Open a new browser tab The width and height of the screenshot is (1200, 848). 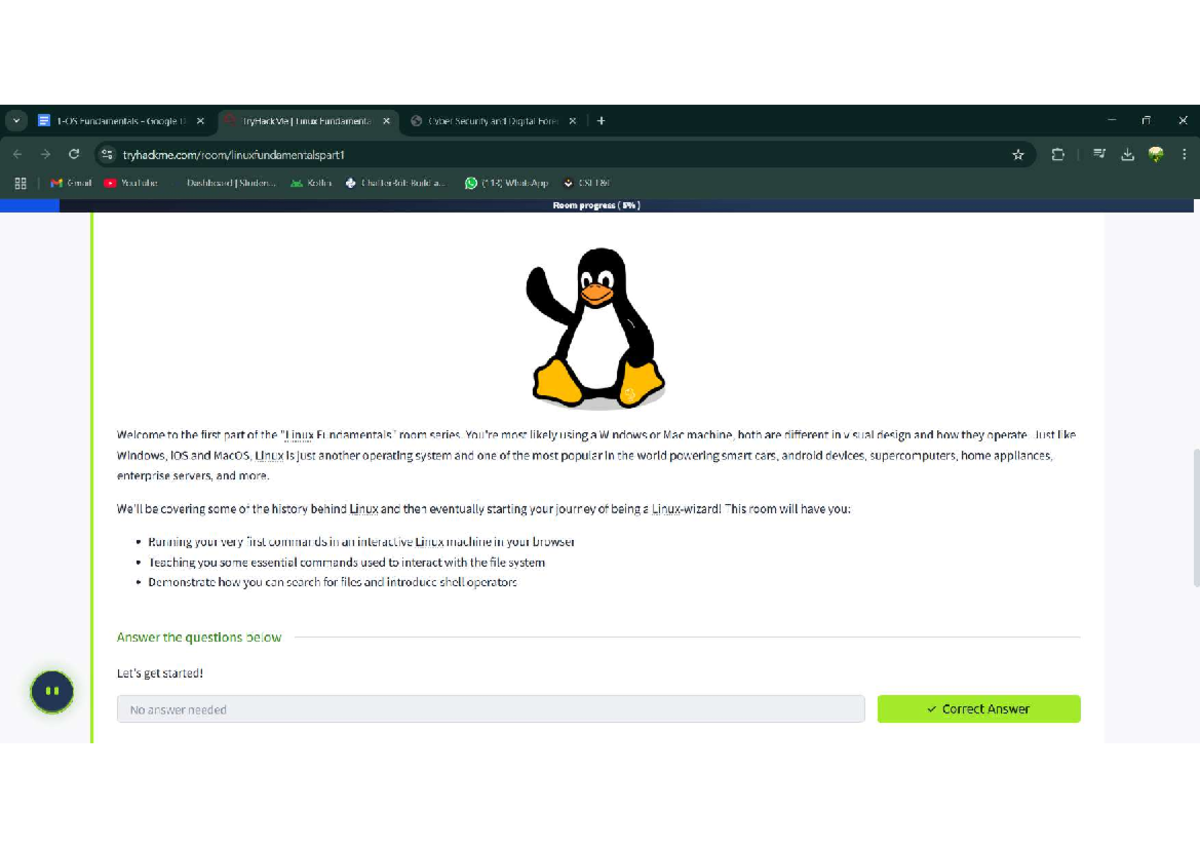pos(601,121)
